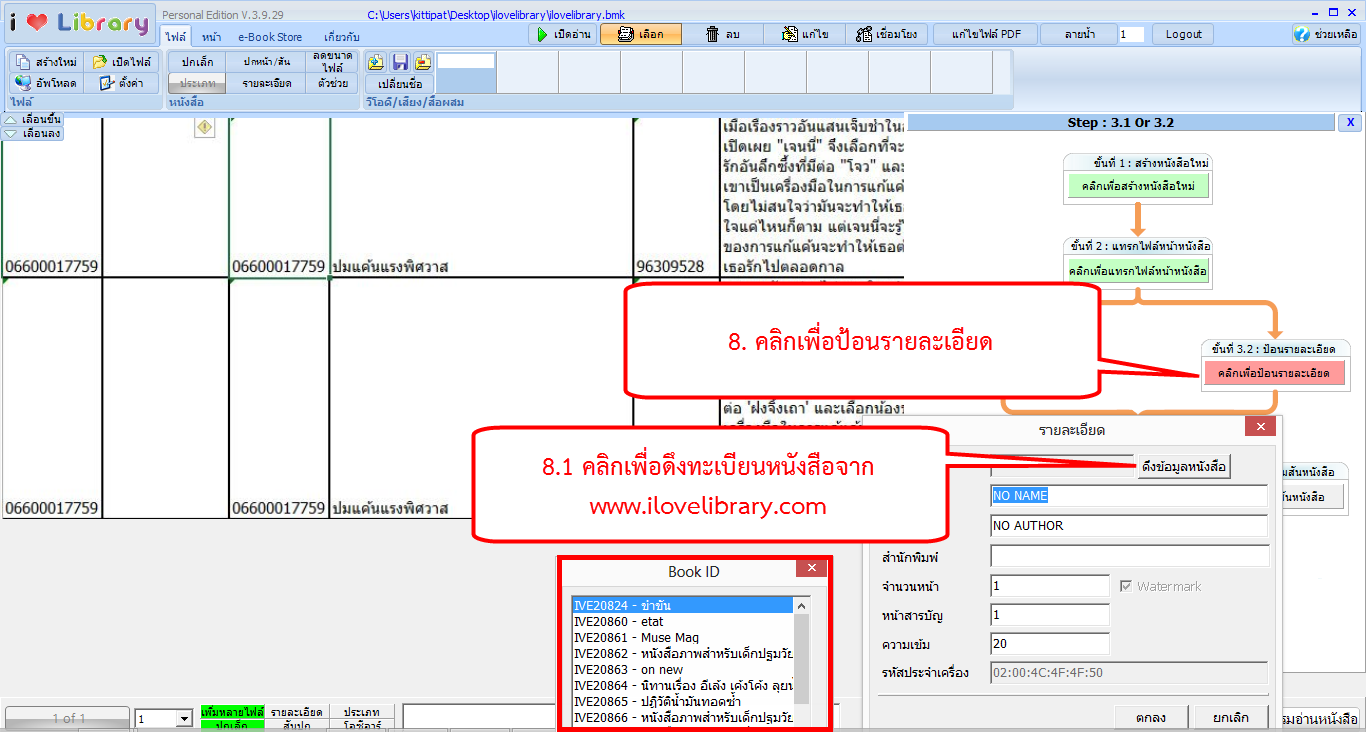Screen dimensions: 1366x732
Task: Select IVE20861 - Muse Mag entry
Action: (x=684, y=637)
